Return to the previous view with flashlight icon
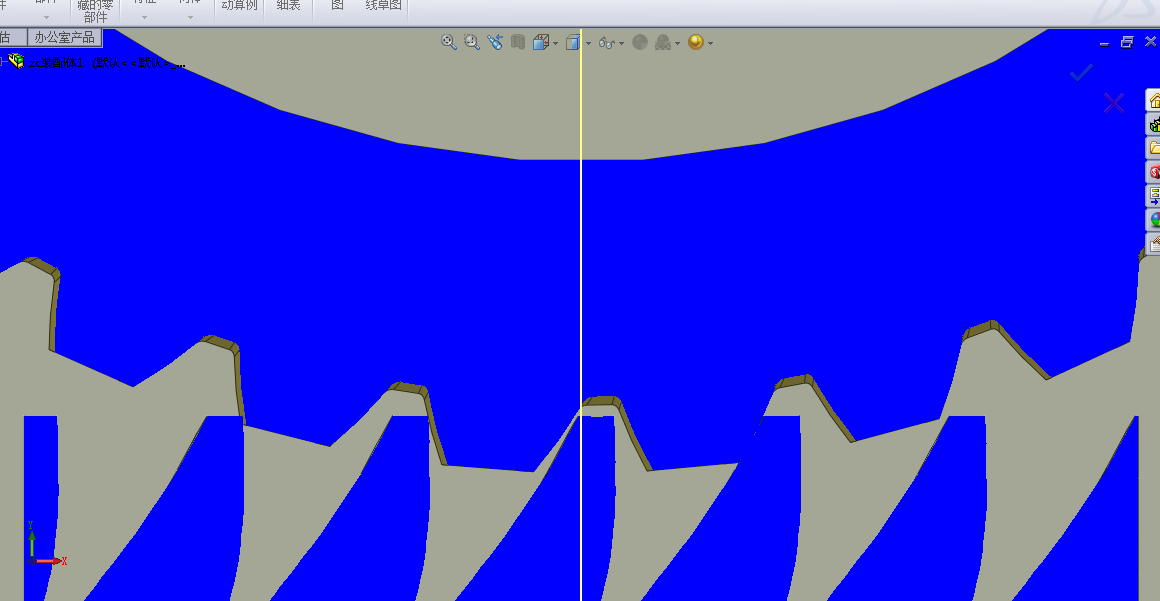The width and height of the screenshot is (1160, 601). (495, 42)
